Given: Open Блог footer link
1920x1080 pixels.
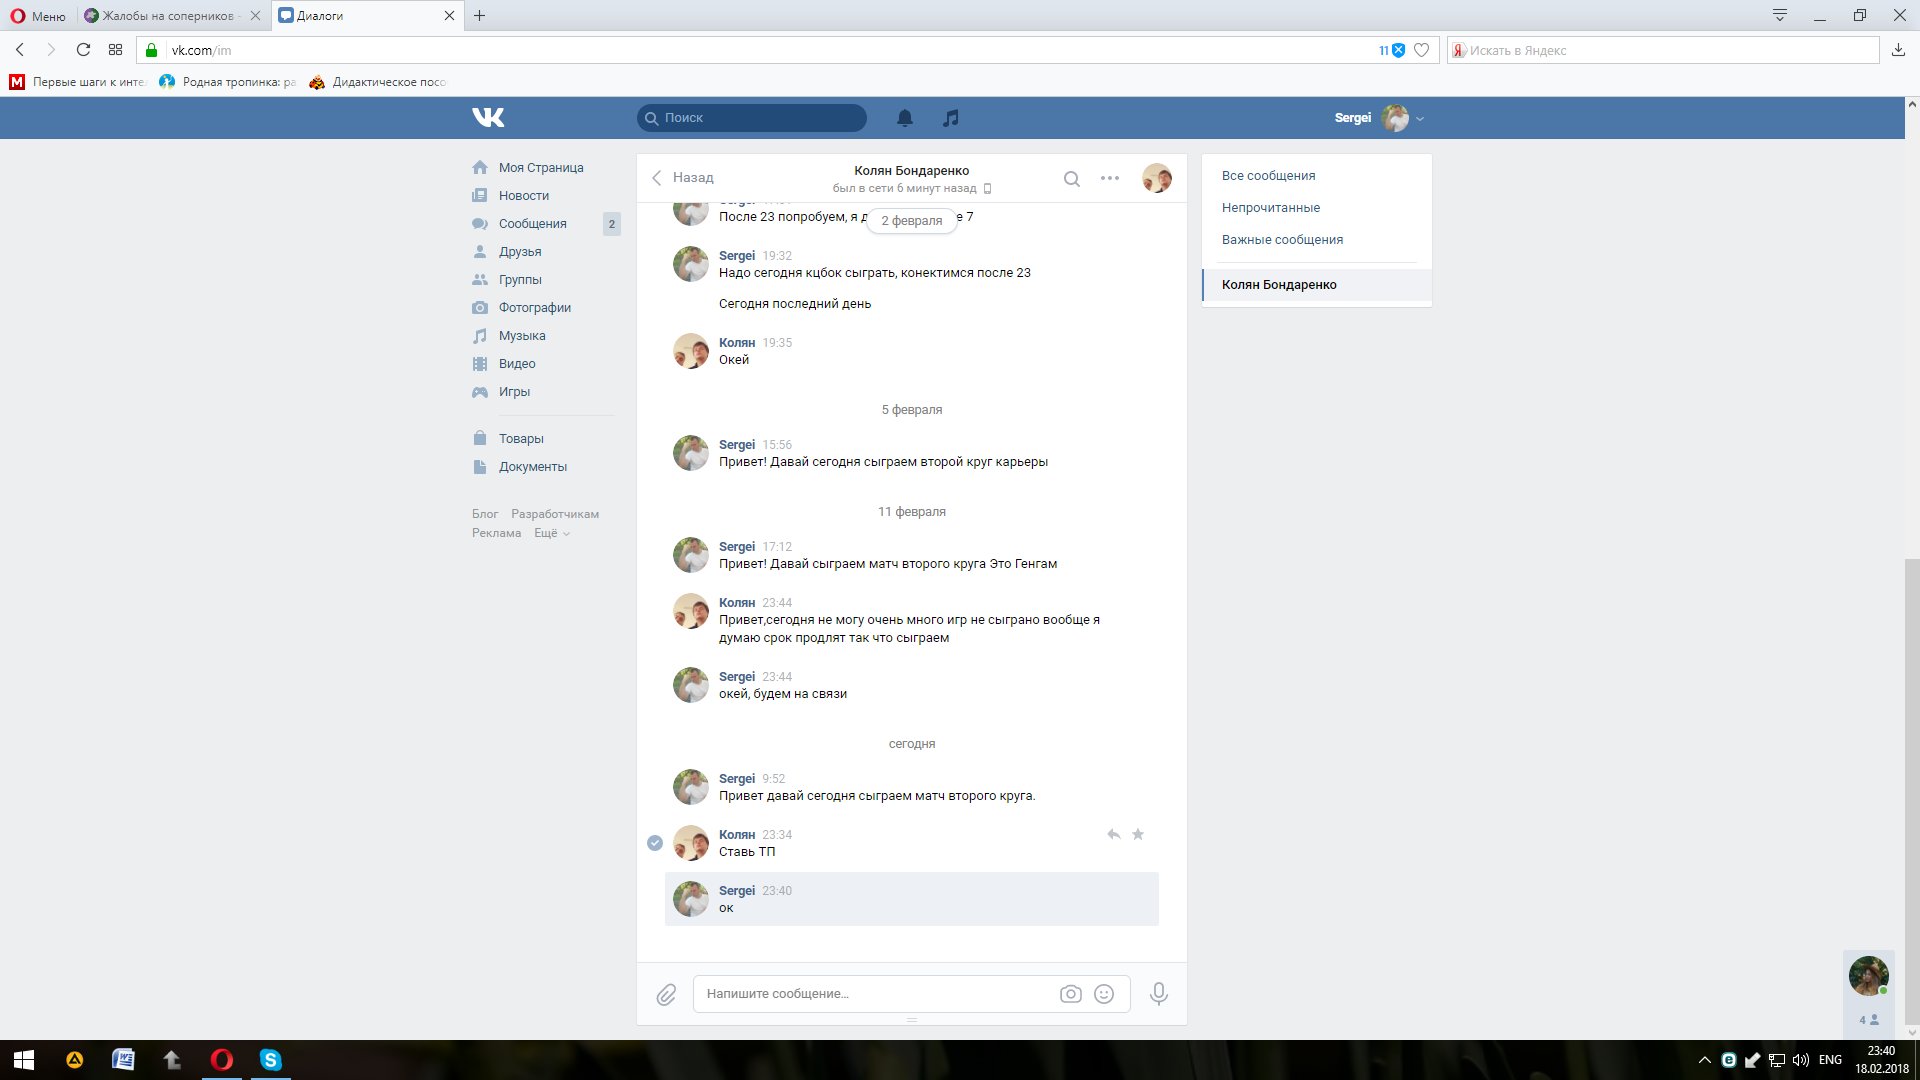Looking at the screenshot, I should [x=485, y=514].
